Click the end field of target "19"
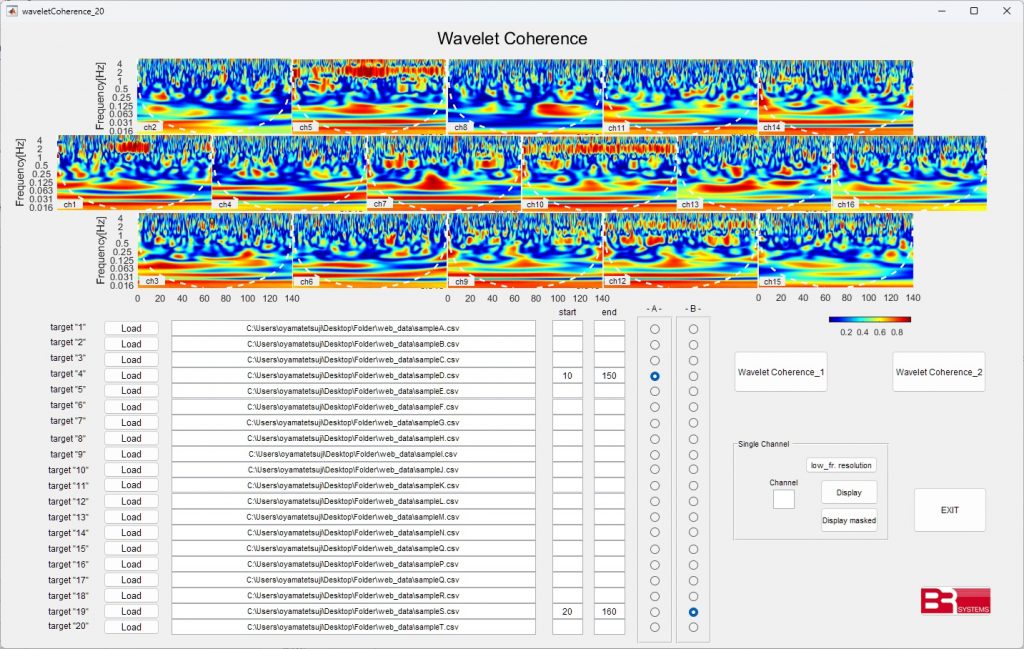Viewport: 1024px width, 649px height. pos(609,611)
